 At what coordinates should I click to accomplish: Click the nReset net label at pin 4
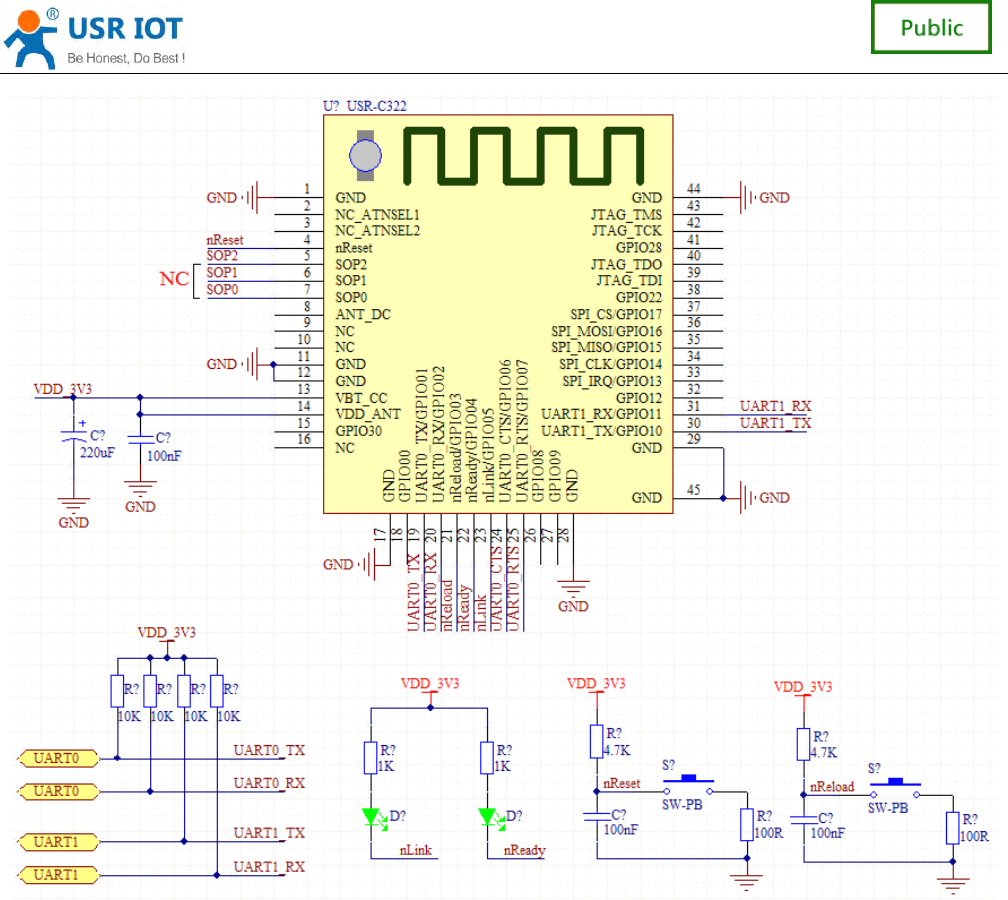pyautogui.click(x=224, y=240)
